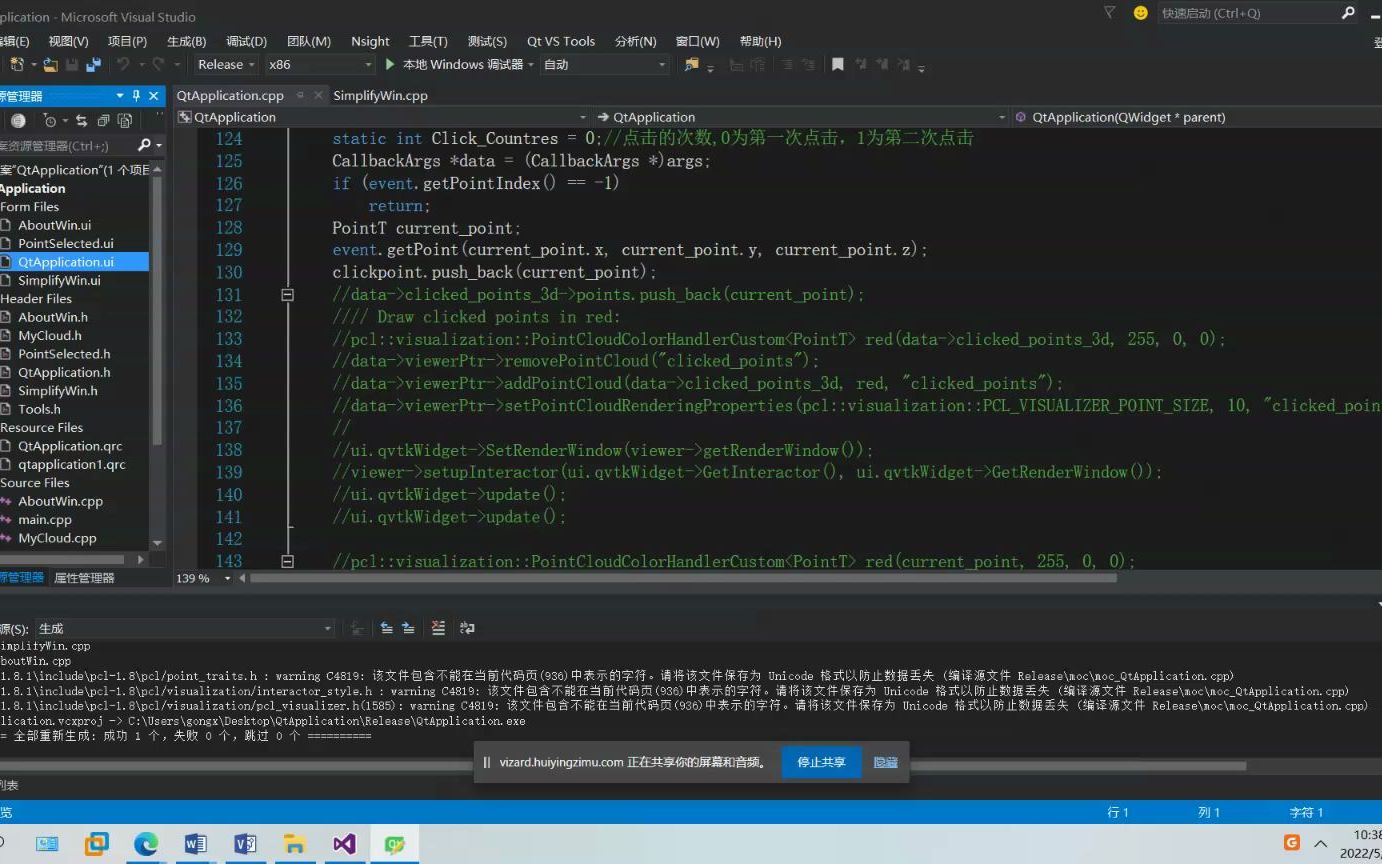This screenshot has width=1382, height=864.
Task: Open Microsoft Edge from the taskbar
Action: point(146,844)
